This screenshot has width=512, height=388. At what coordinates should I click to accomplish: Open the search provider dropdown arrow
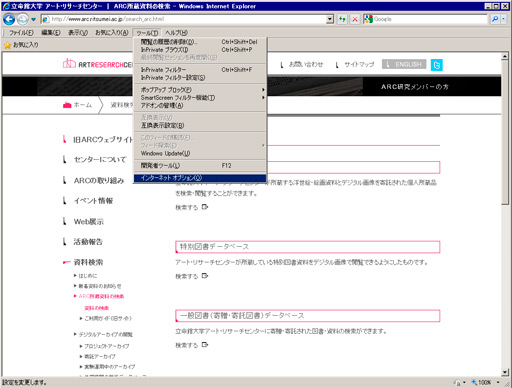504,19
